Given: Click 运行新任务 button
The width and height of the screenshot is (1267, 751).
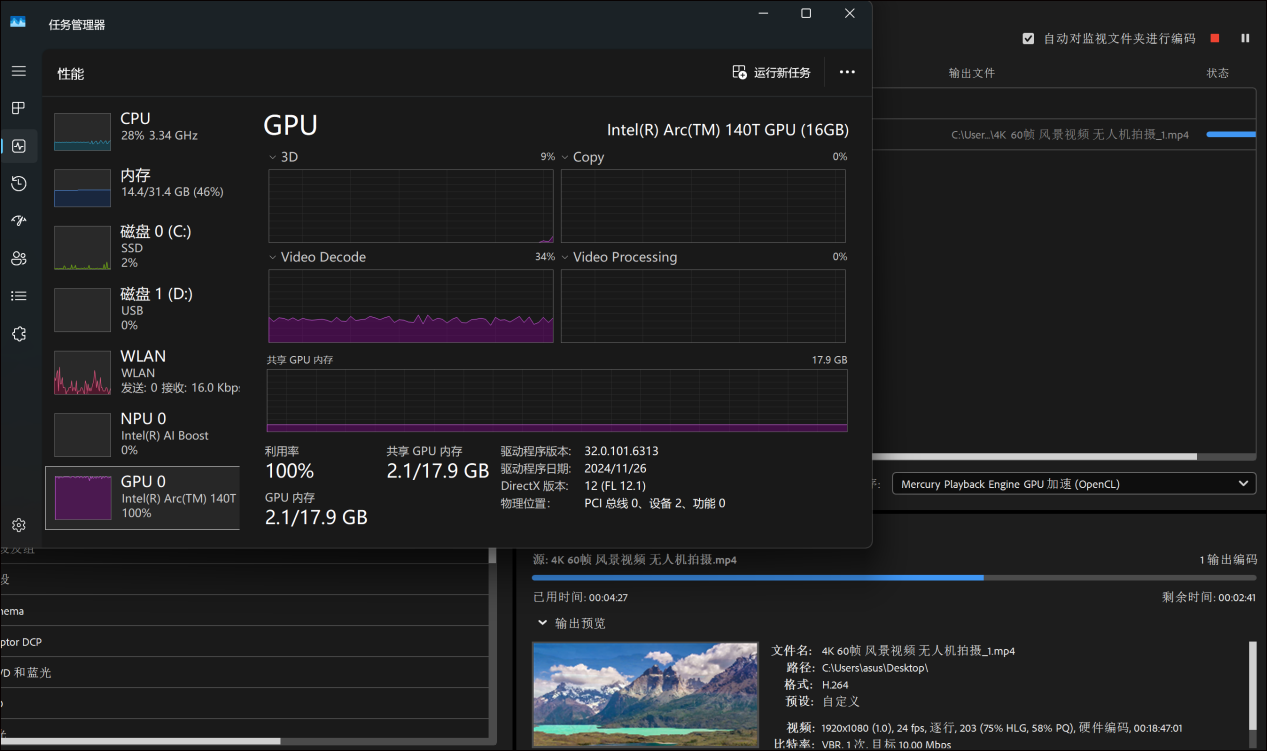Looking at the screenshot, I should (x=771, y=72).
